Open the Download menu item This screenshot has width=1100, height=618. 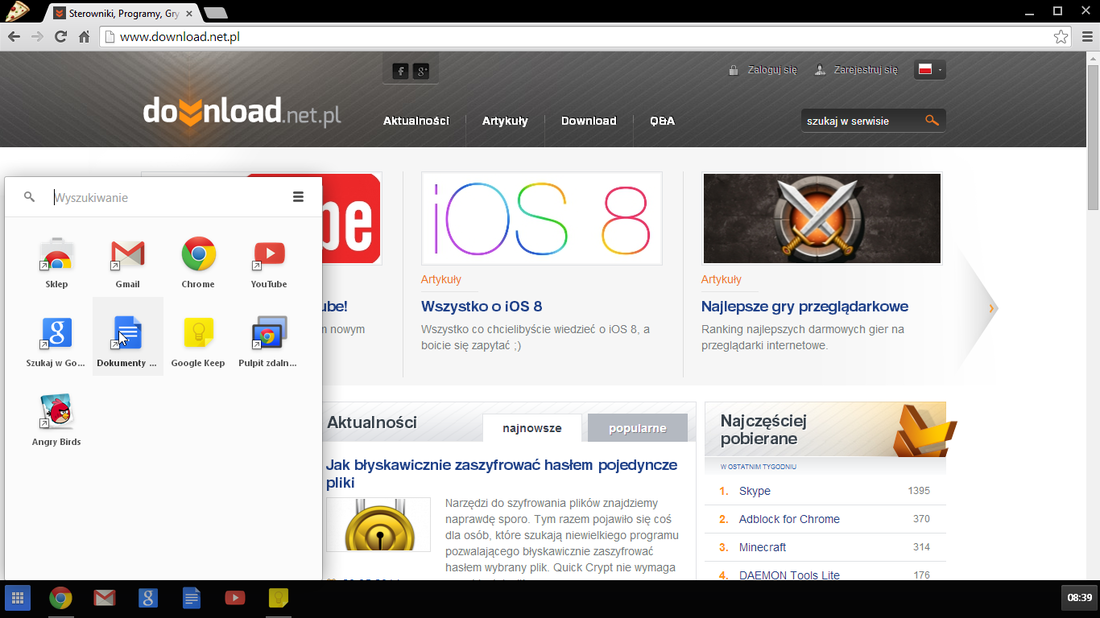point(589,121)
